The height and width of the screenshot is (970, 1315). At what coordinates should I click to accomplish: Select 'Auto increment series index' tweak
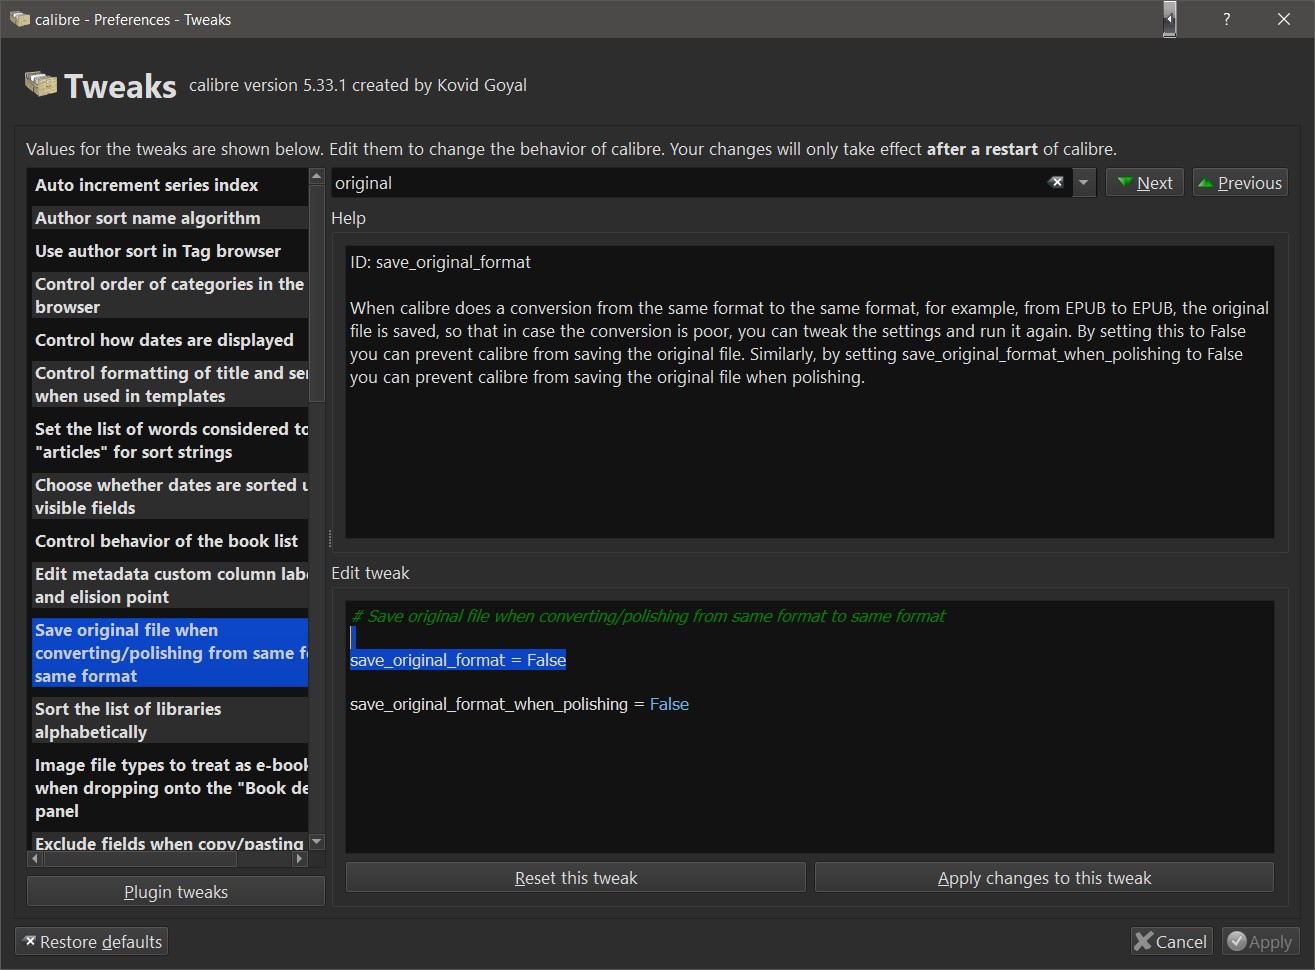pyautogui.click(x=170, y=185)
